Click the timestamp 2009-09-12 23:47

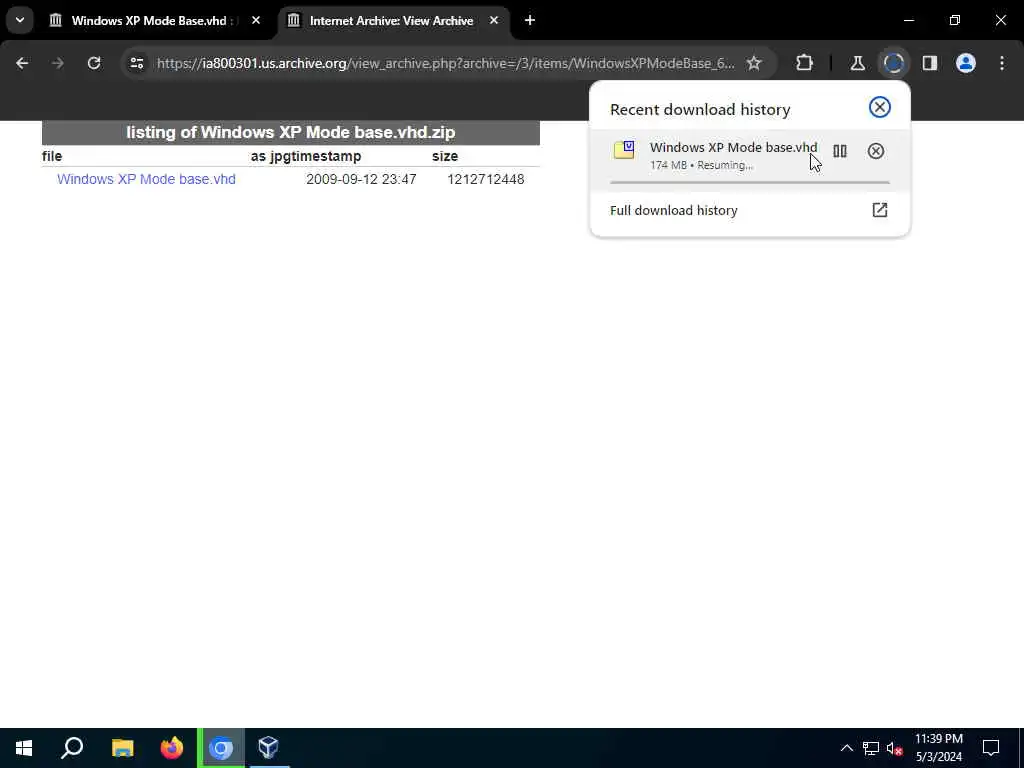click(x=361, y=179)
